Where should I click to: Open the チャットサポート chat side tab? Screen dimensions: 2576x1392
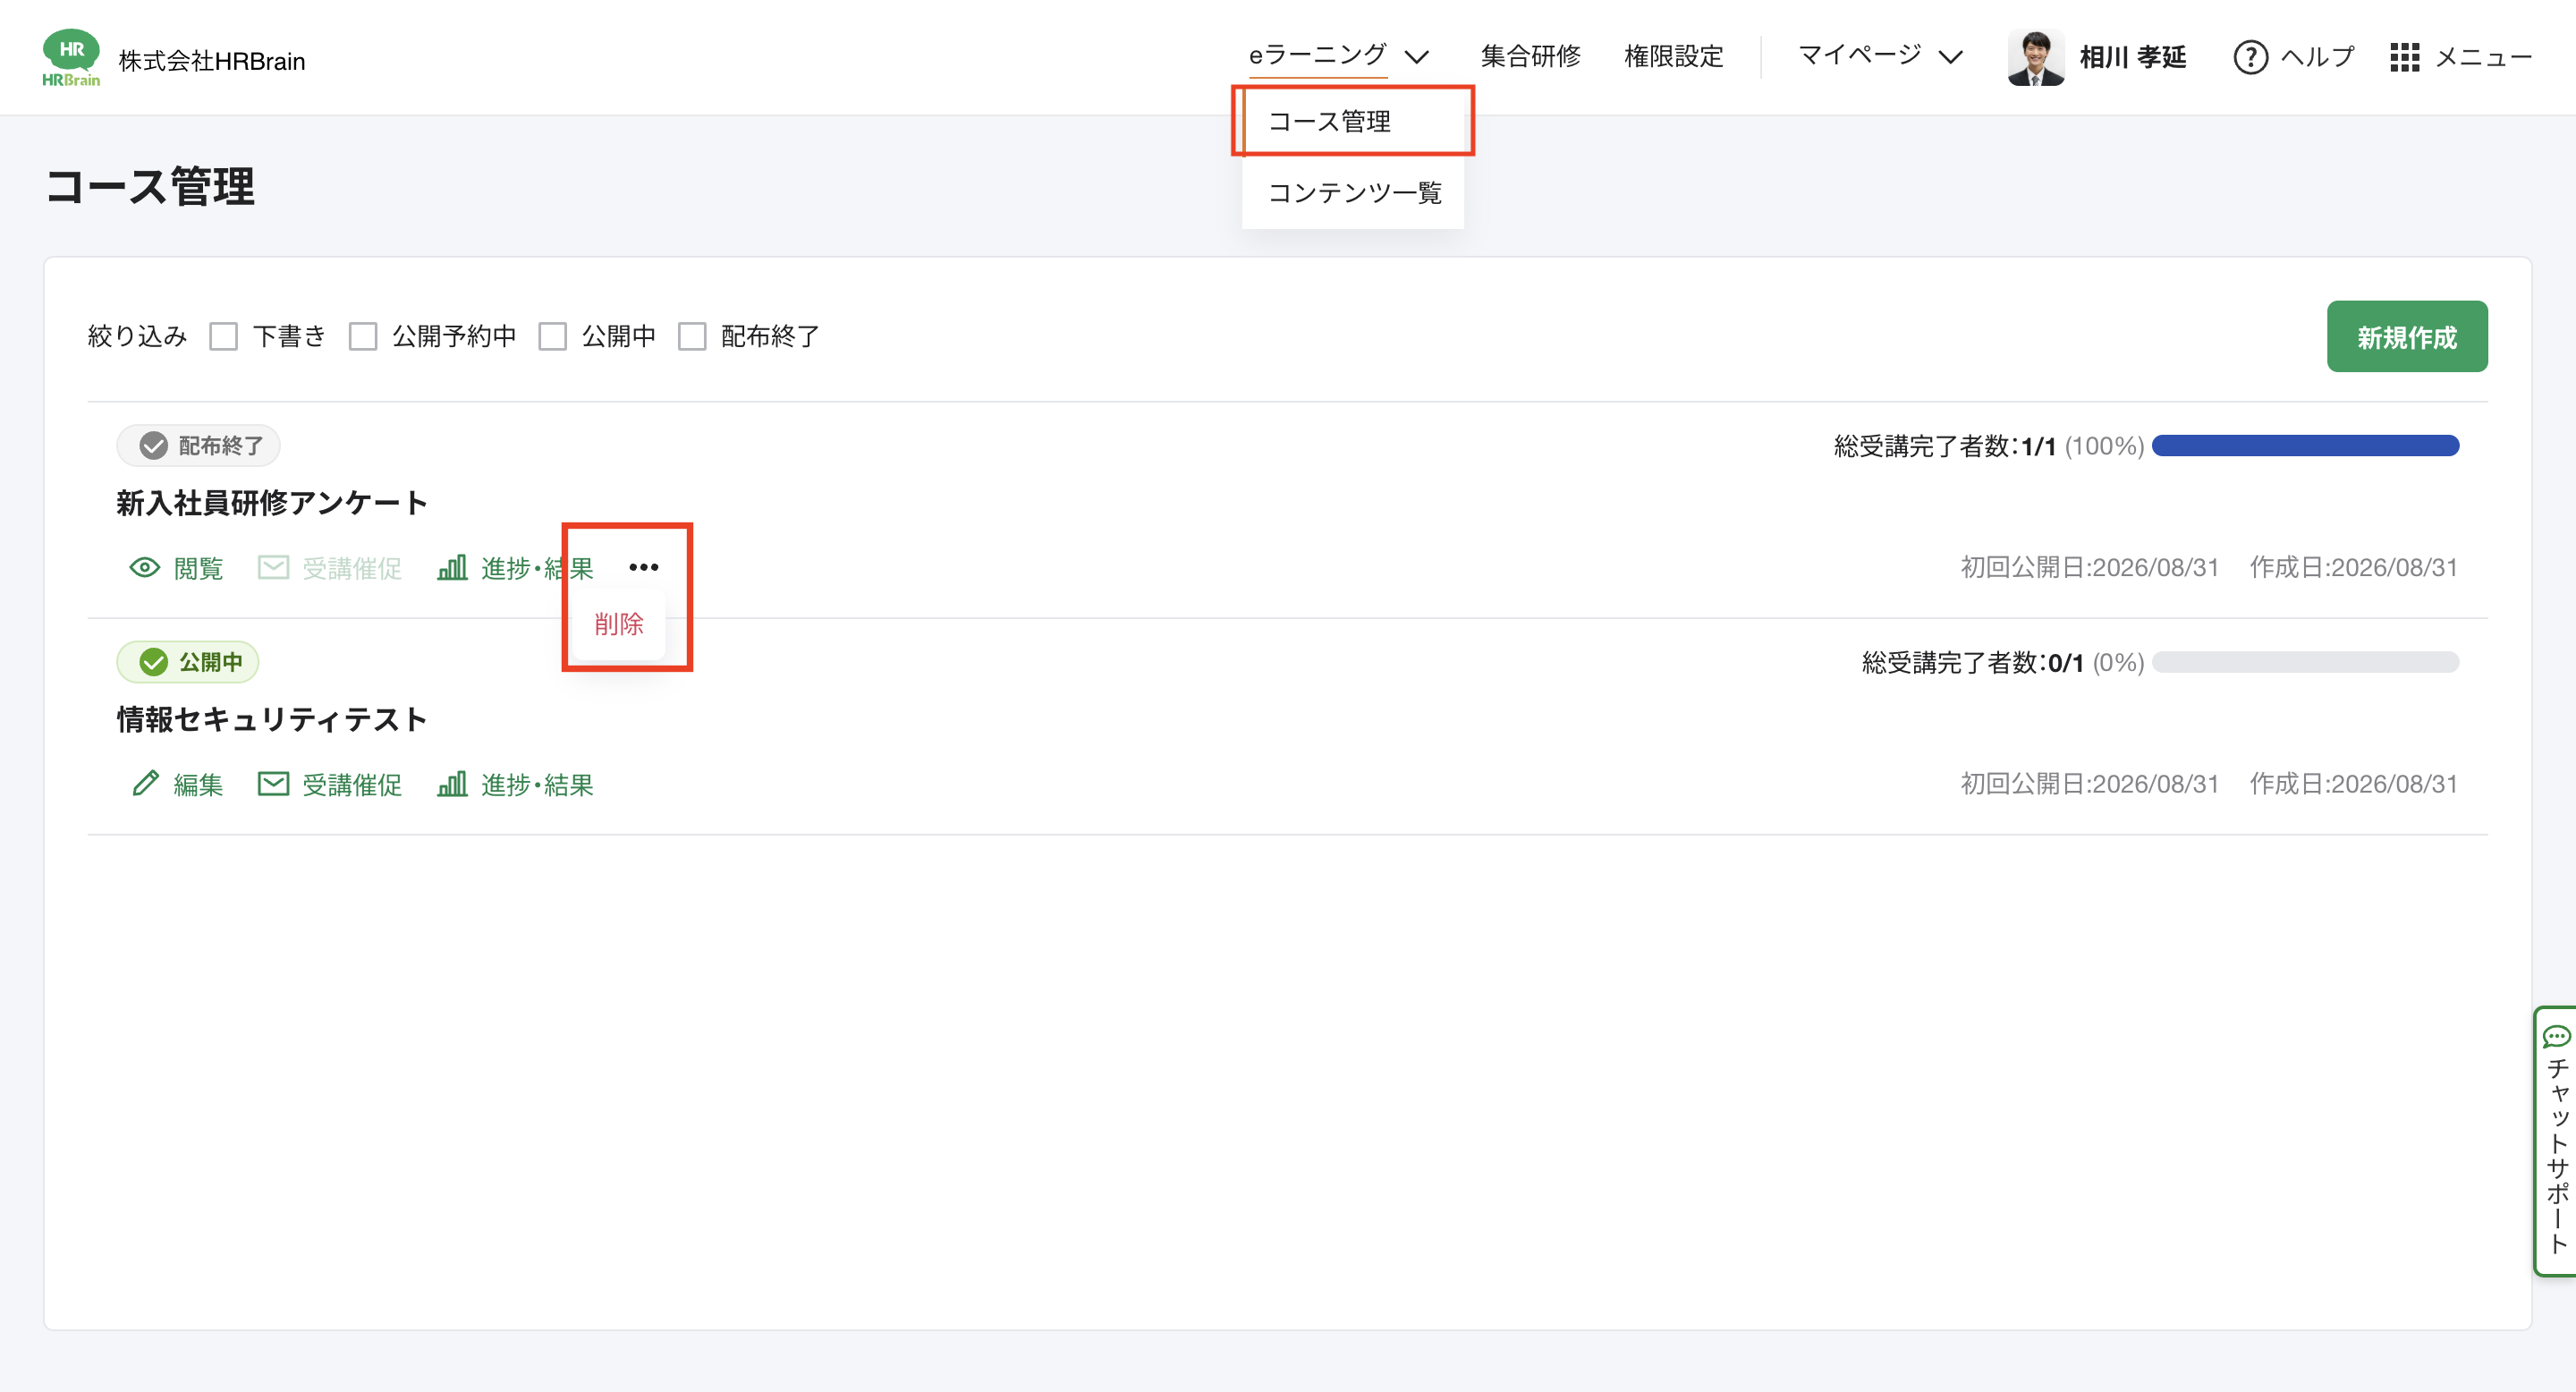[2556, 1140]
